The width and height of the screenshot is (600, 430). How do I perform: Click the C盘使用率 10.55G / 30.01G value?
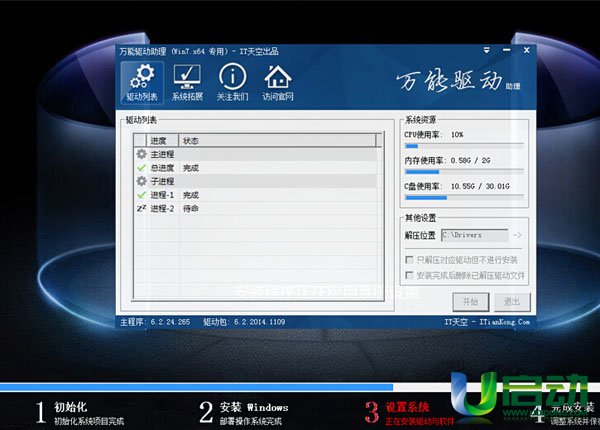click(480, 186)
